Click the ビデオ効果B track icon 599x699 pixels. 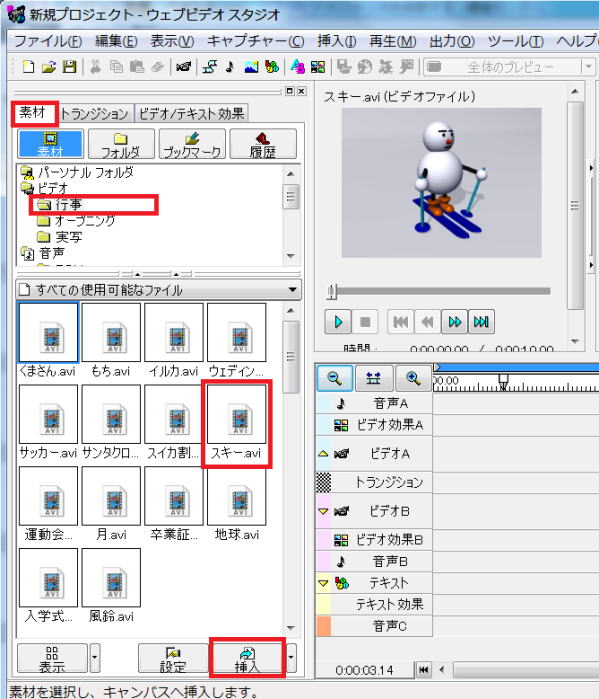pyautogui.click(x=341, y=540)
